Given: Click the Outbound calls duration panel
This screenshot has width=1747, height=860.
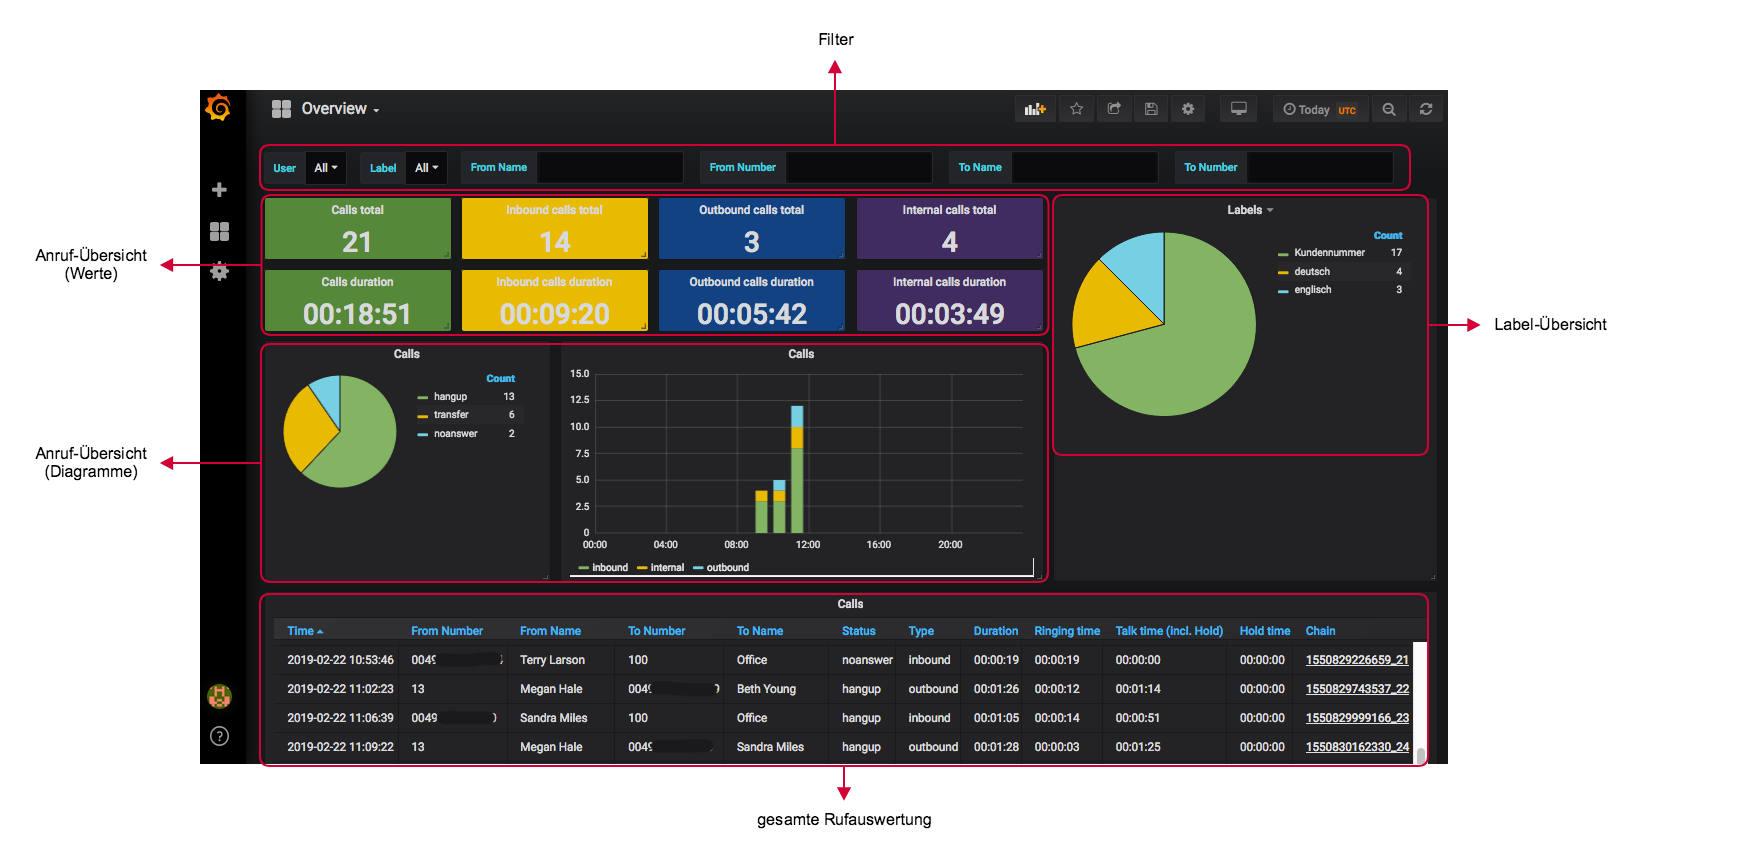Looking at the screenshot, I should point(751,300).
